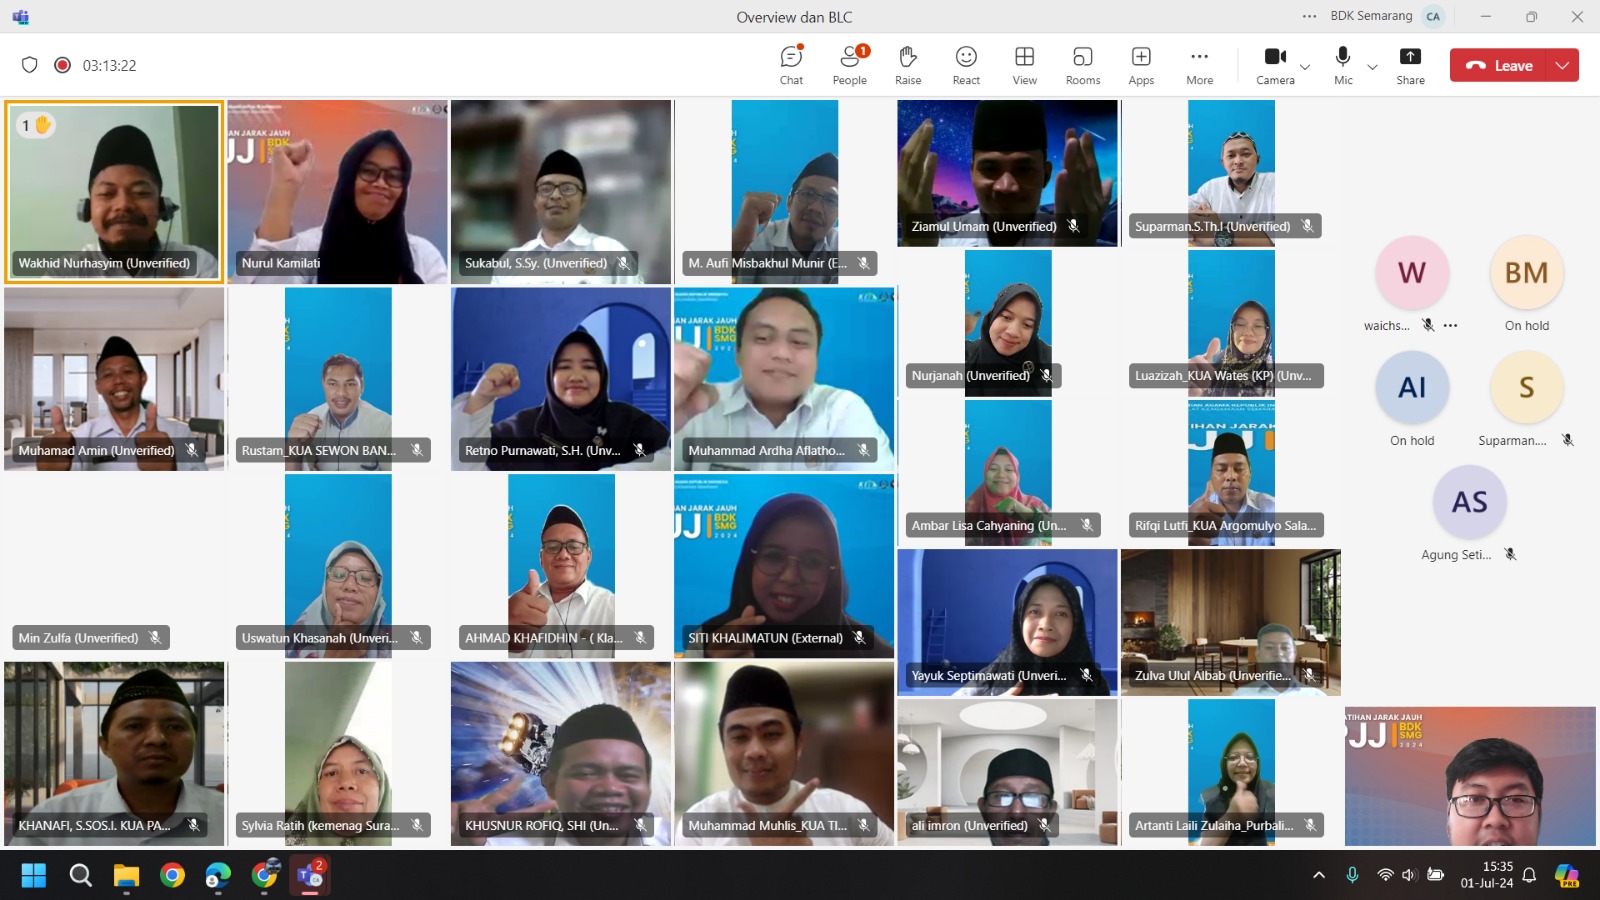Image resolution: width=1600 pixels, height=900 pixels.
Task: Open the People participants list
Action: coord(850,65)
